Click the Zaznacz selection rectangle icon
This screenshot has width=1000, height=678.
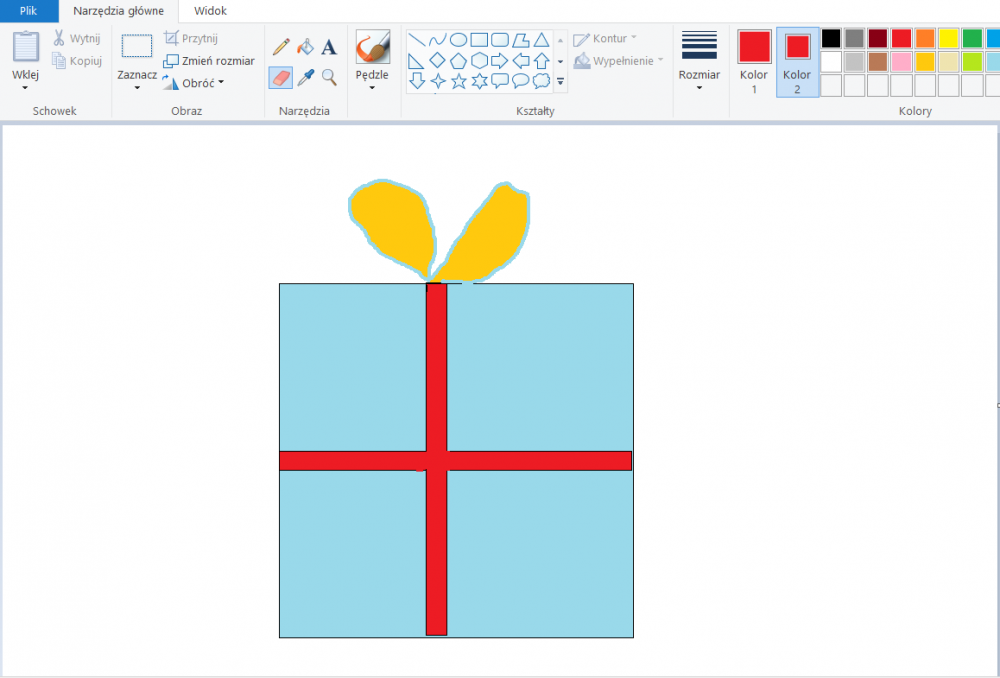[136, 47]
